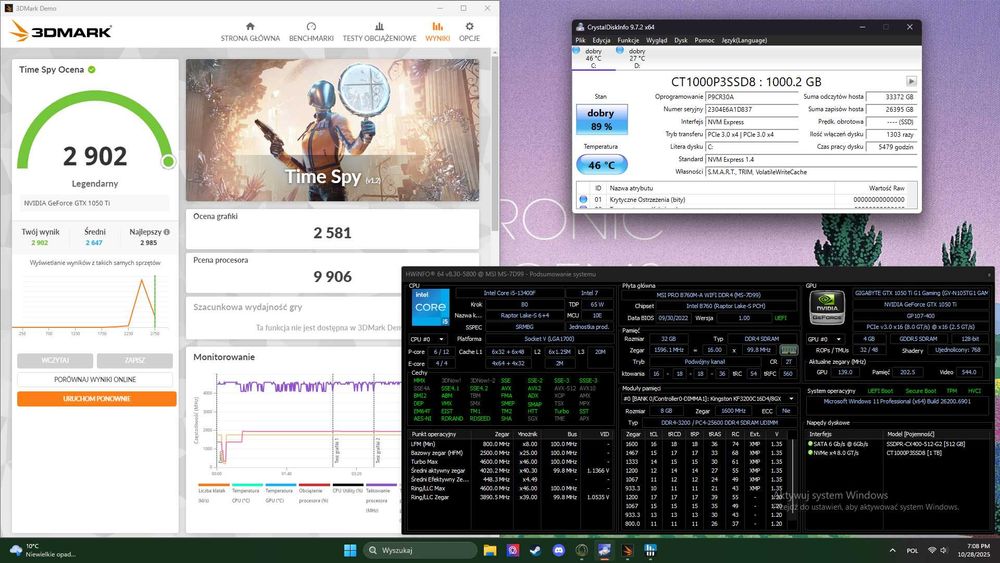Click the green score gauge end dot
The image size is (1000, 563).
(168, 161)
